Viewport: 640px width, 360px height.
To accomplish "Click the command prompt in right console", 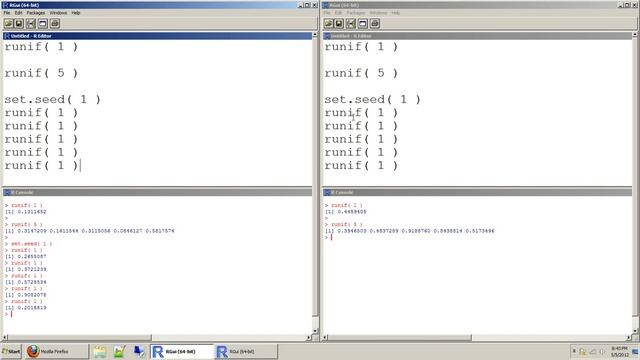I will (x=328, y=238).
